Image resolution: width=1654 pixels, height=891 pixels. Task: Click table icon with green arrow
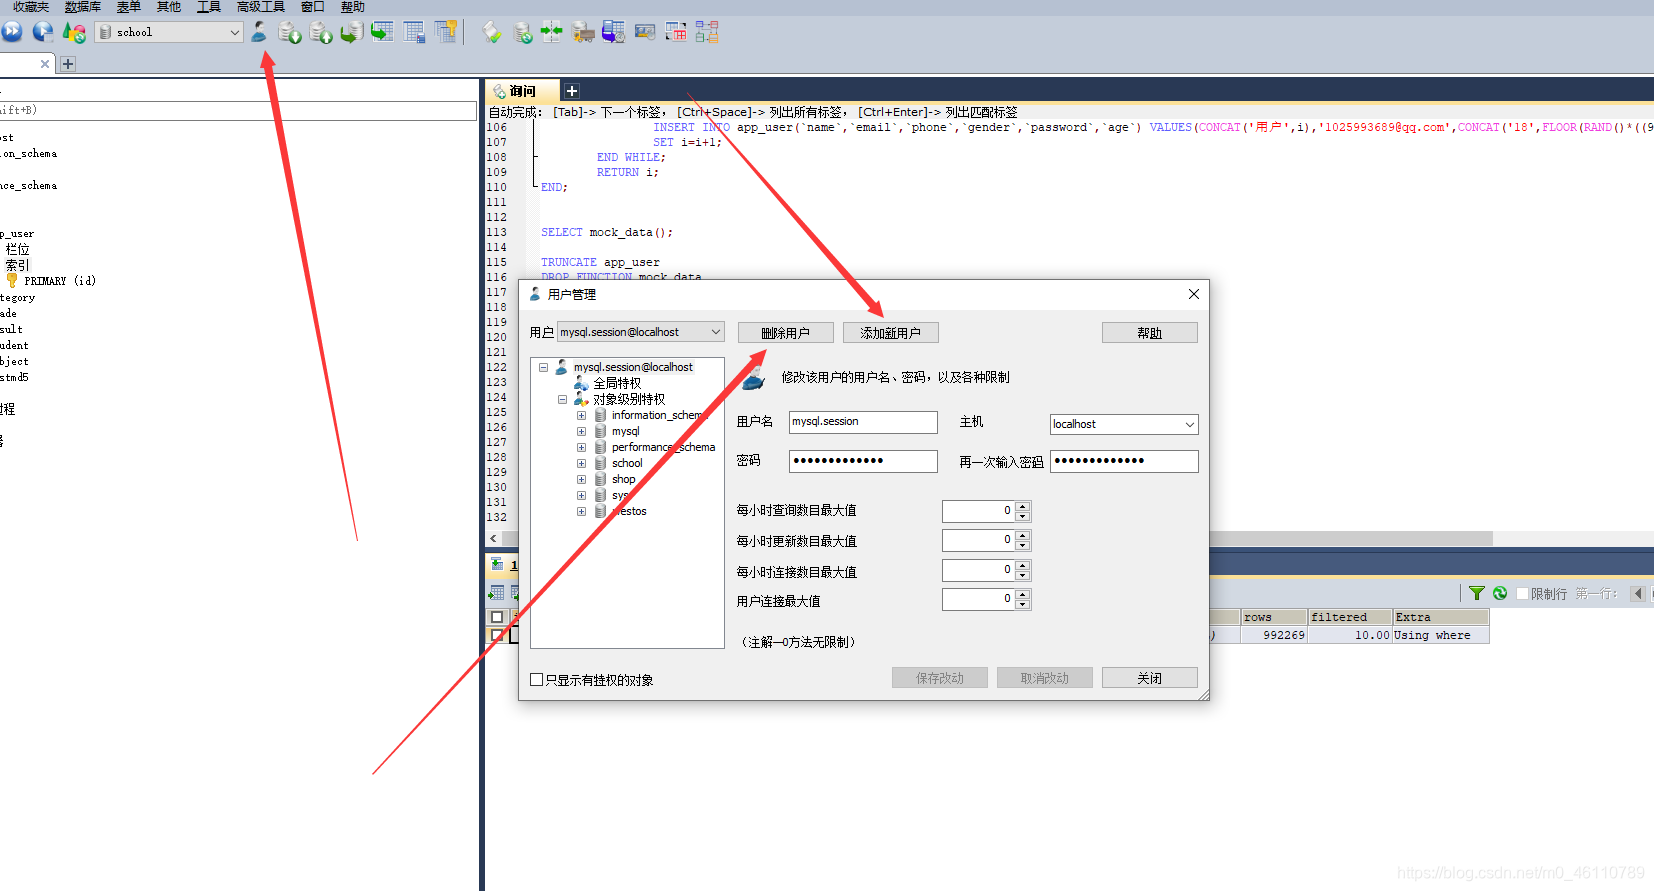pyautogui.click(x=382, y=32)
